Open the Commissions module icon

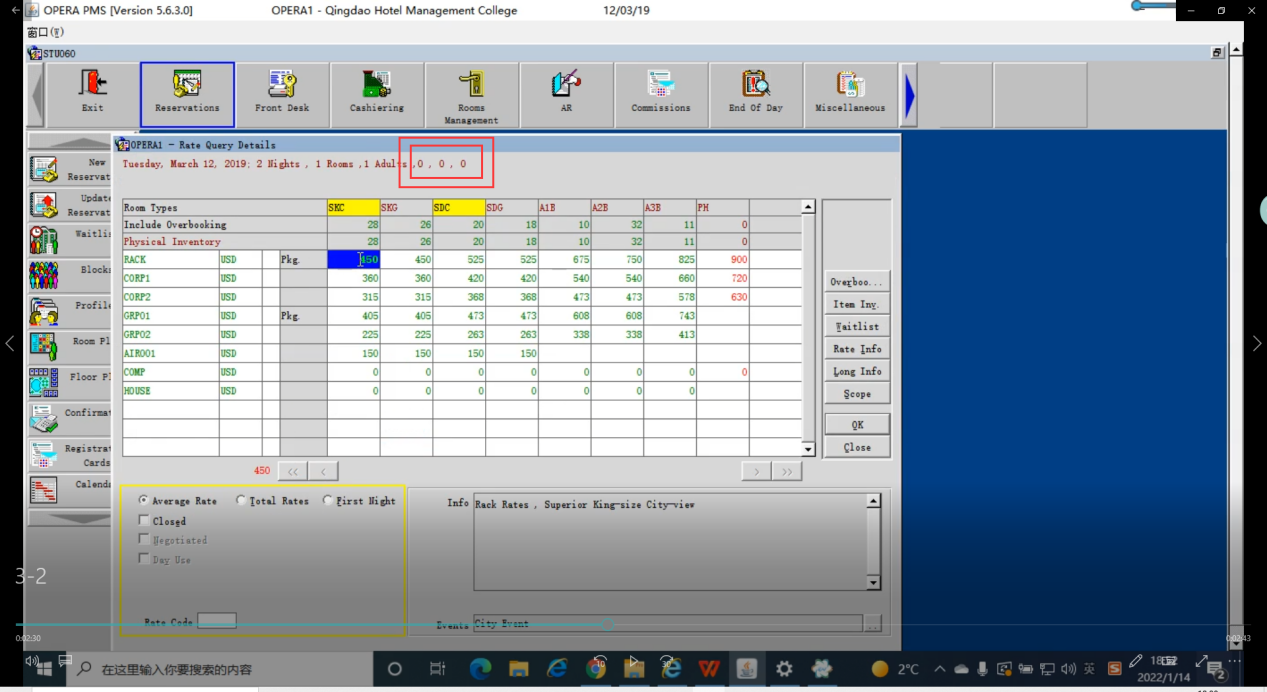click(660, 90)
